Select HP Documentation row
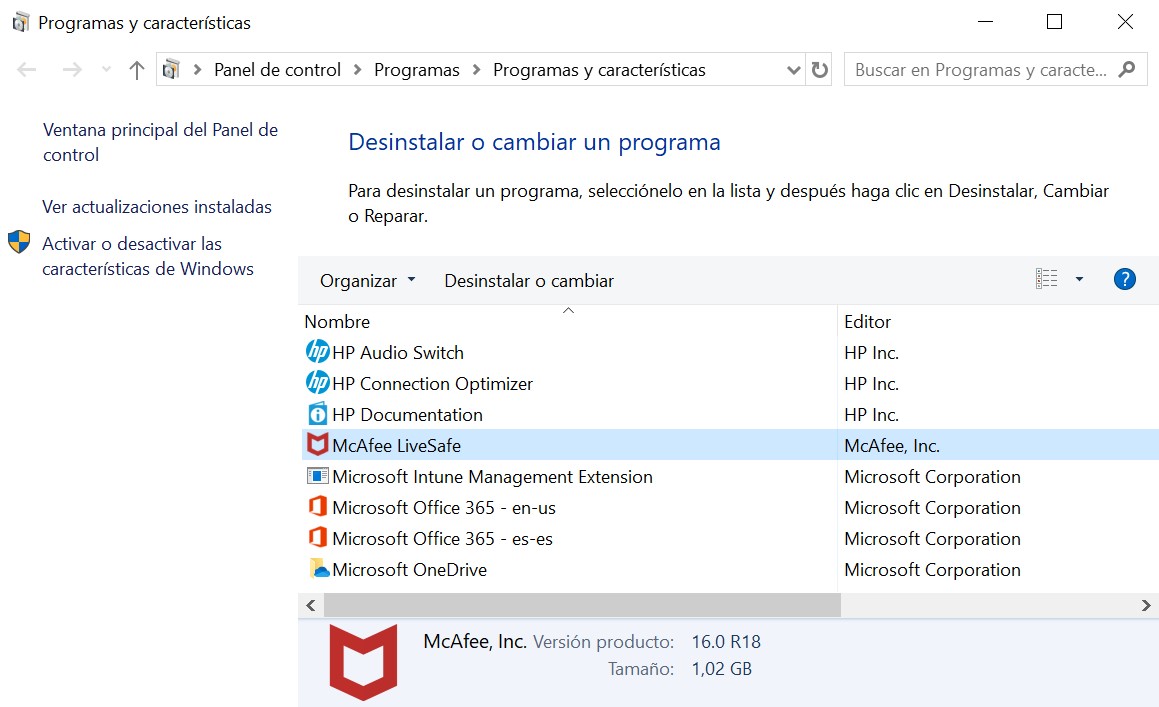Screen dimensions: 1159x707 [x=730, y=414]
